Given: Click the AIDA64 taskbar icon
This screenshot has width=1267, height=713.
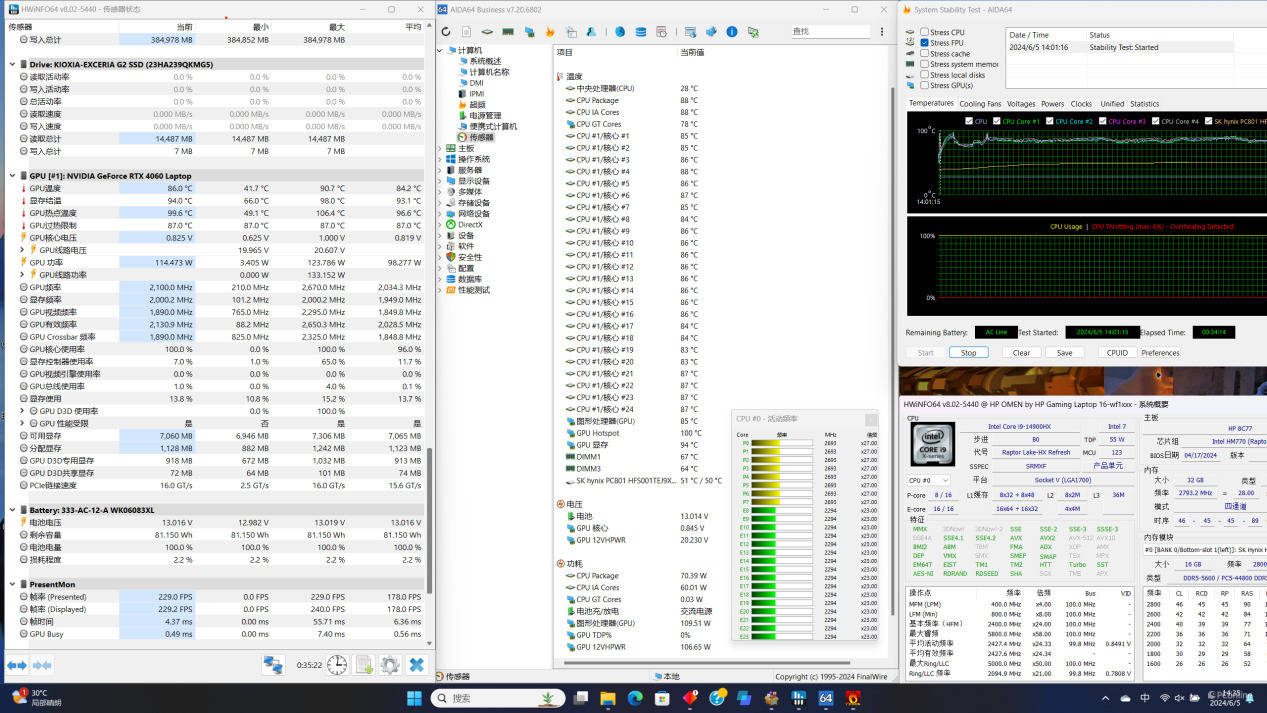Looking at the screenshot, I should point(826,698).
